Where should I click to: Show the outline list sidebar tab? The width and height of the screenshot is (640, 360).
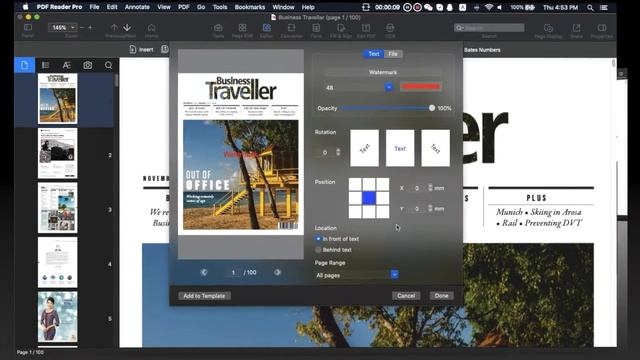[45, 65]
